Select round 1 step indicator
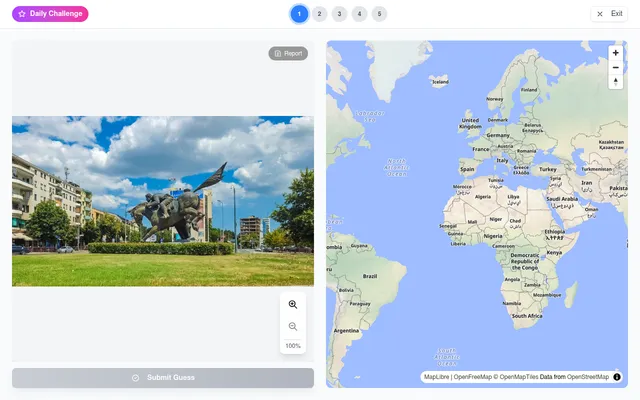The width and height of the screenshot is (640, 400). [x=299, y=14]
